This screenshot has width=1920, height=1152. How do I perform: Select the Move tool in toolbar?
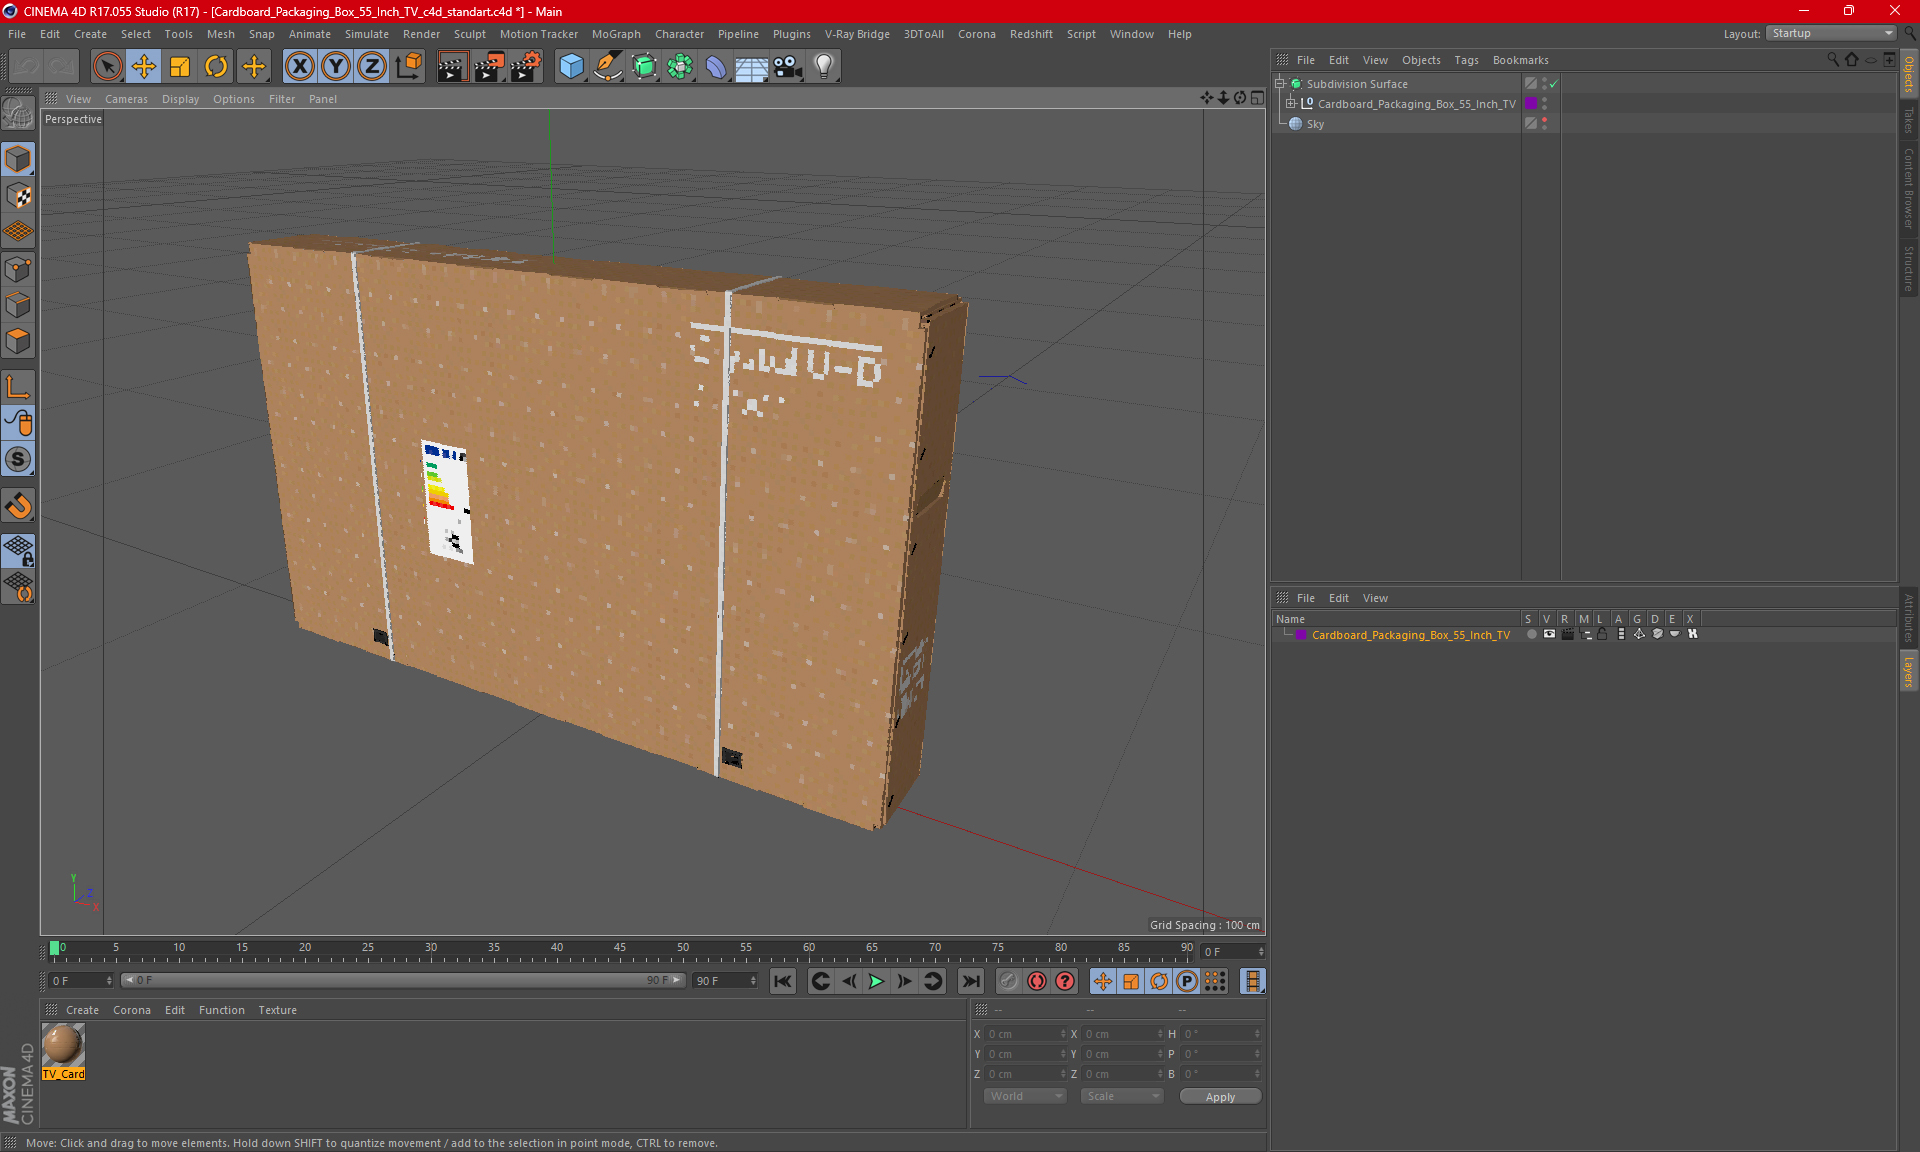click(144, 66)
